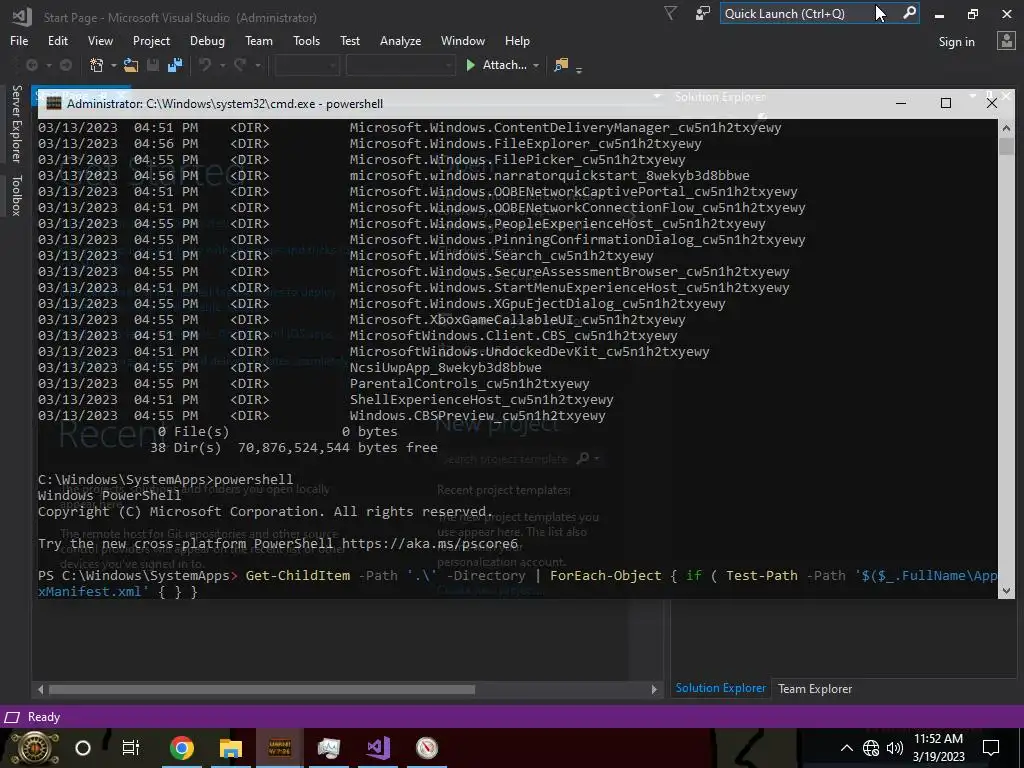Open the Tools menu

(x=306, y=40)
